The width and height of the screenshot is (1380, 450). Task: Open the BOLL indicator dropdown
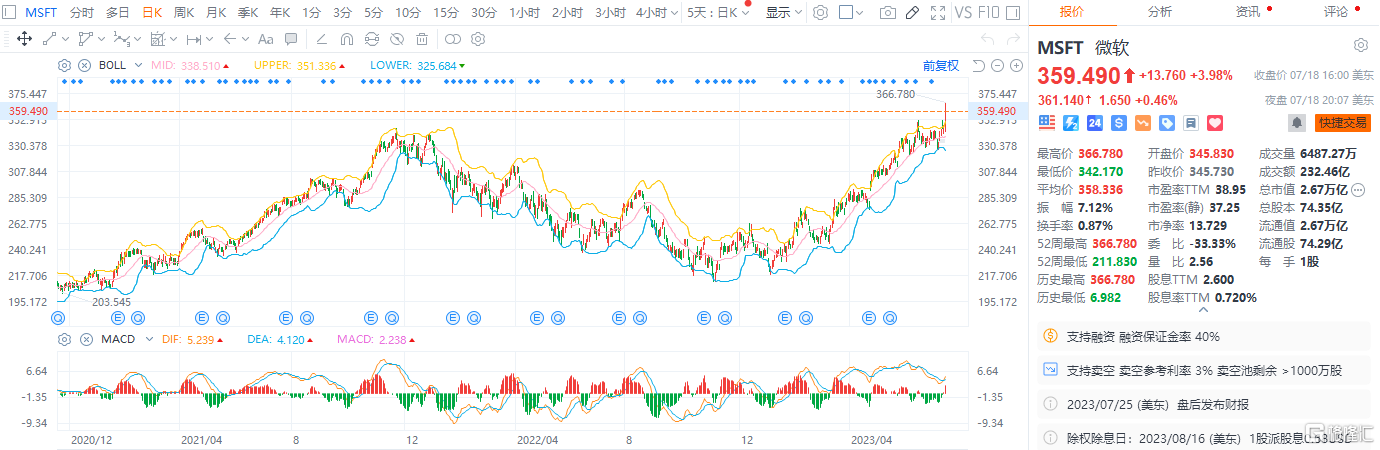click(138, 65)
